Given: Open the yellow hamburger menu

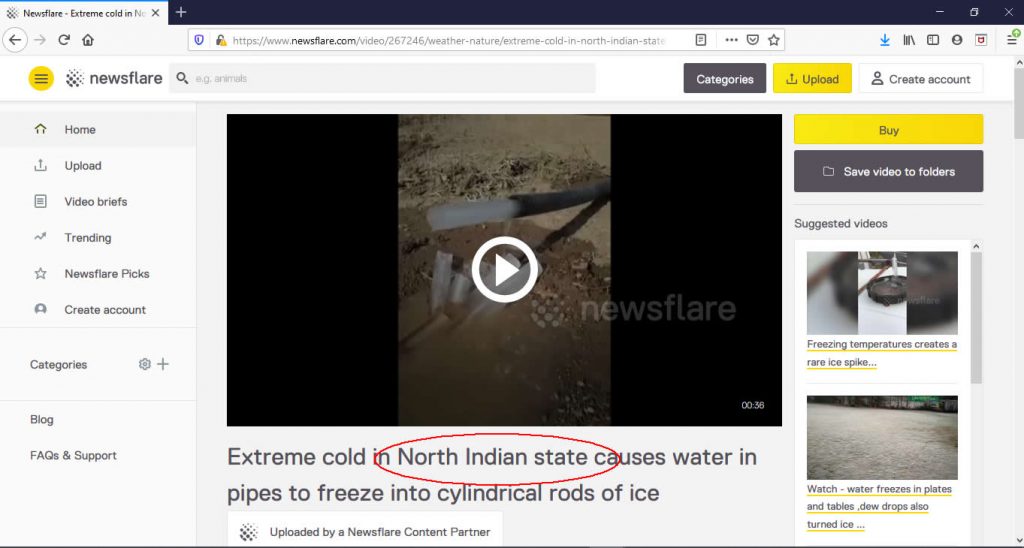Looking at the screenshot, I should click(x=40, y=79).
